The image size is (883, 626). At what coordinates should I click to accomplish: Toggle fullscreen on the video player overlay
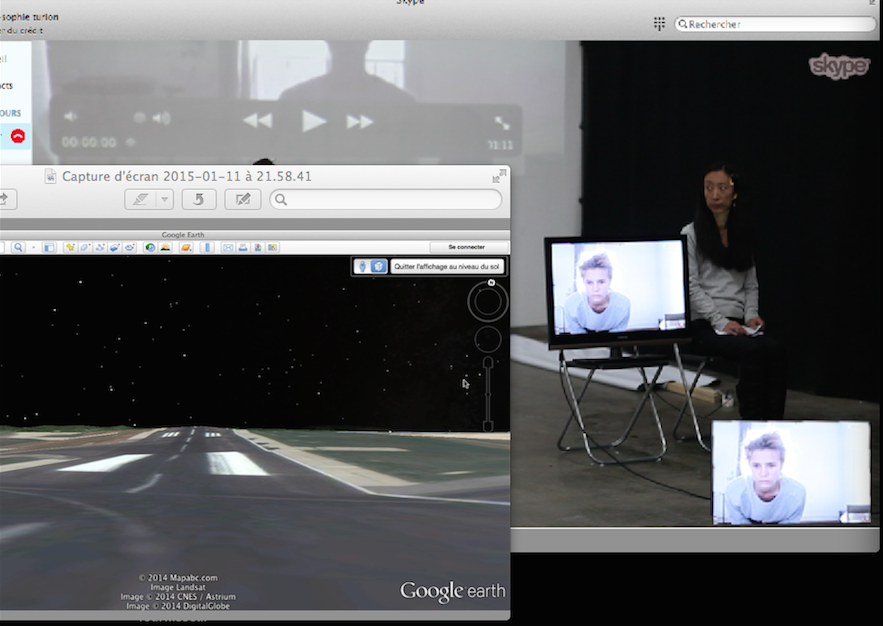click(x=502, y=122)
